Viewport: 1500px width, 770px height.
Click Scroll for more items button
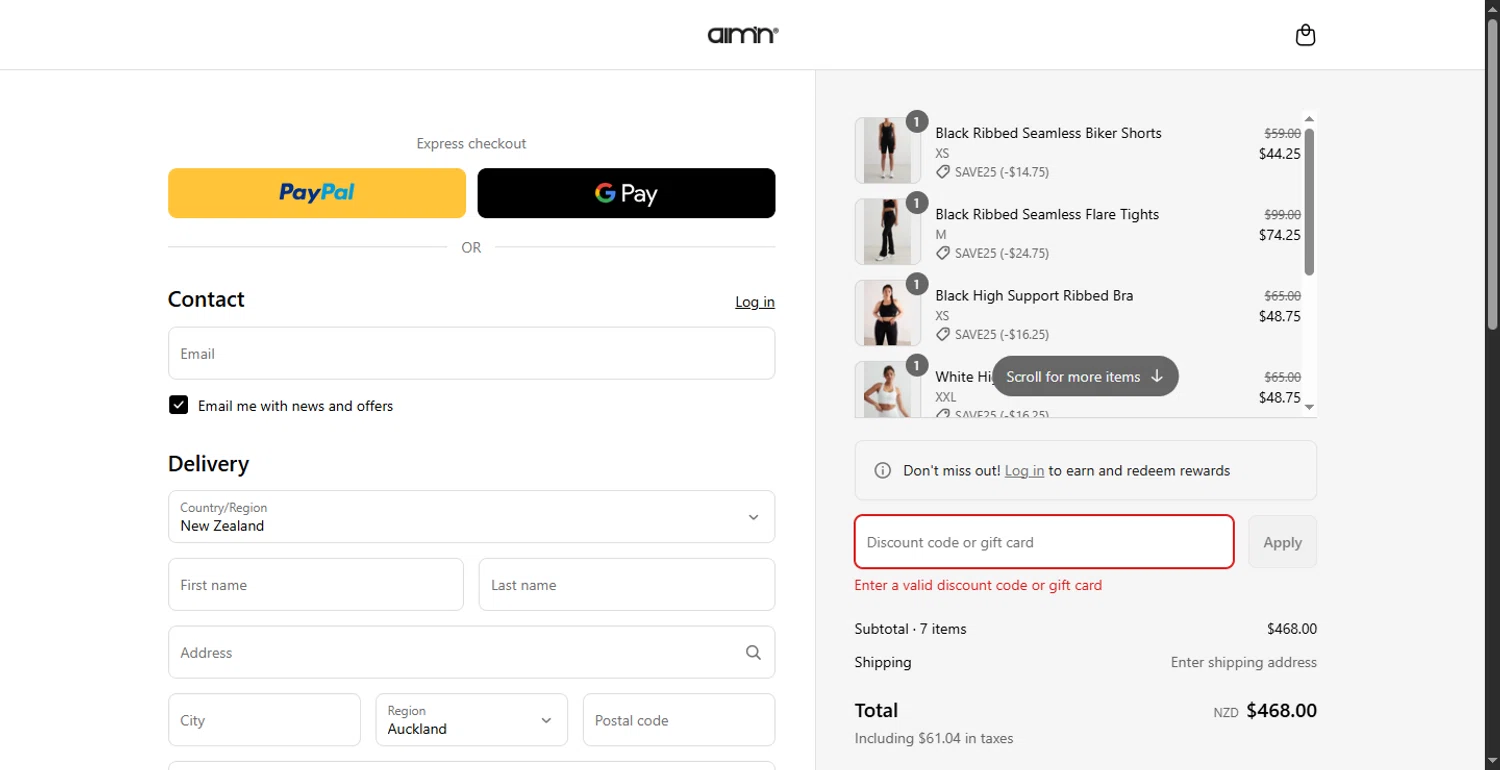pyautogui.click(x=1085, y=377)
